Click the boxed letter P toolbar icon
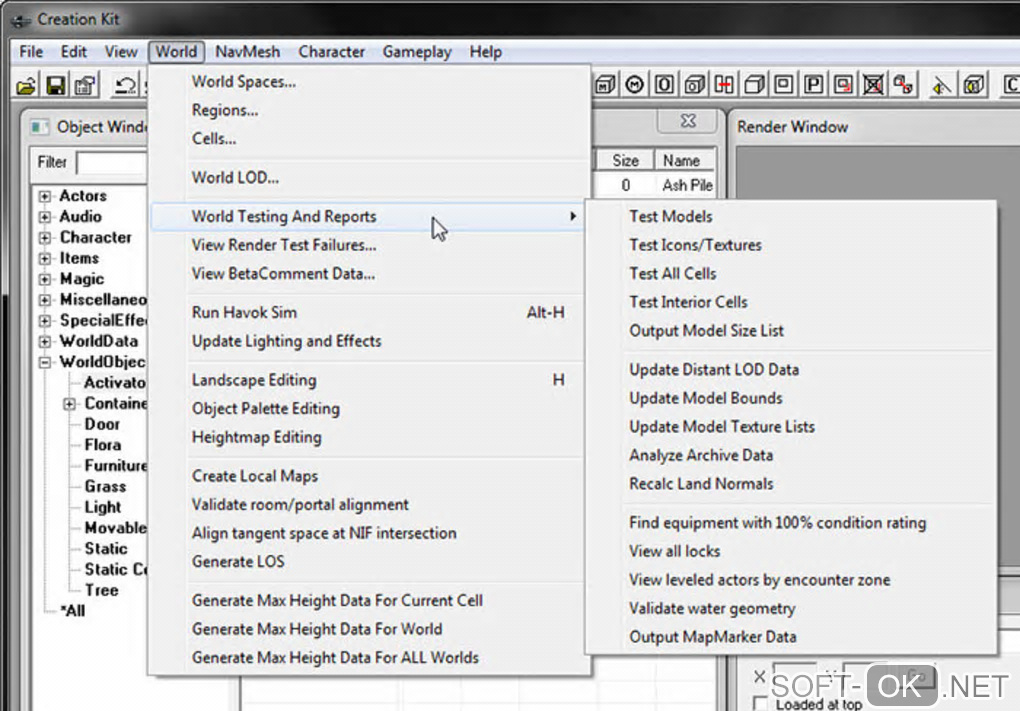 [814, 85]
